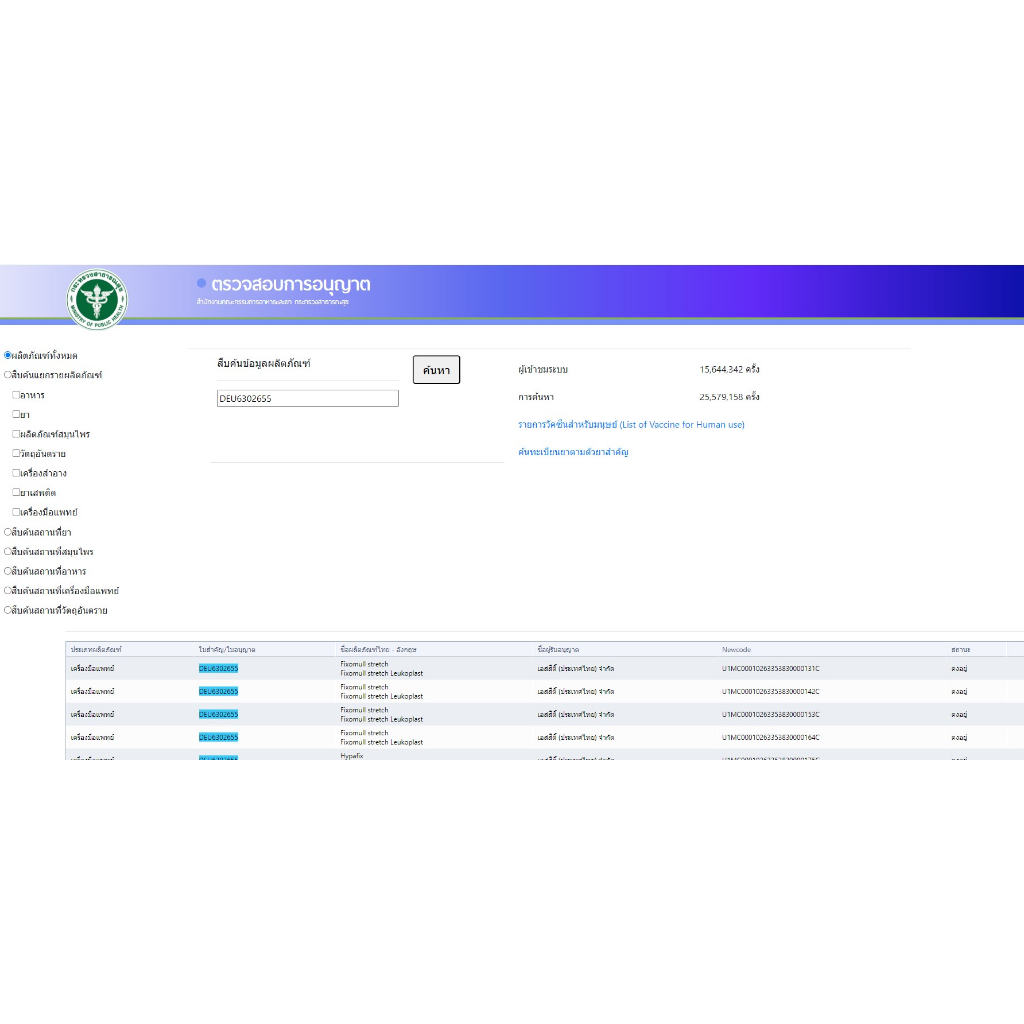This screenshot has height=1024, width=1024.
Task: Click the Ministry of Public Health logo
Action: tap(97, 295)
